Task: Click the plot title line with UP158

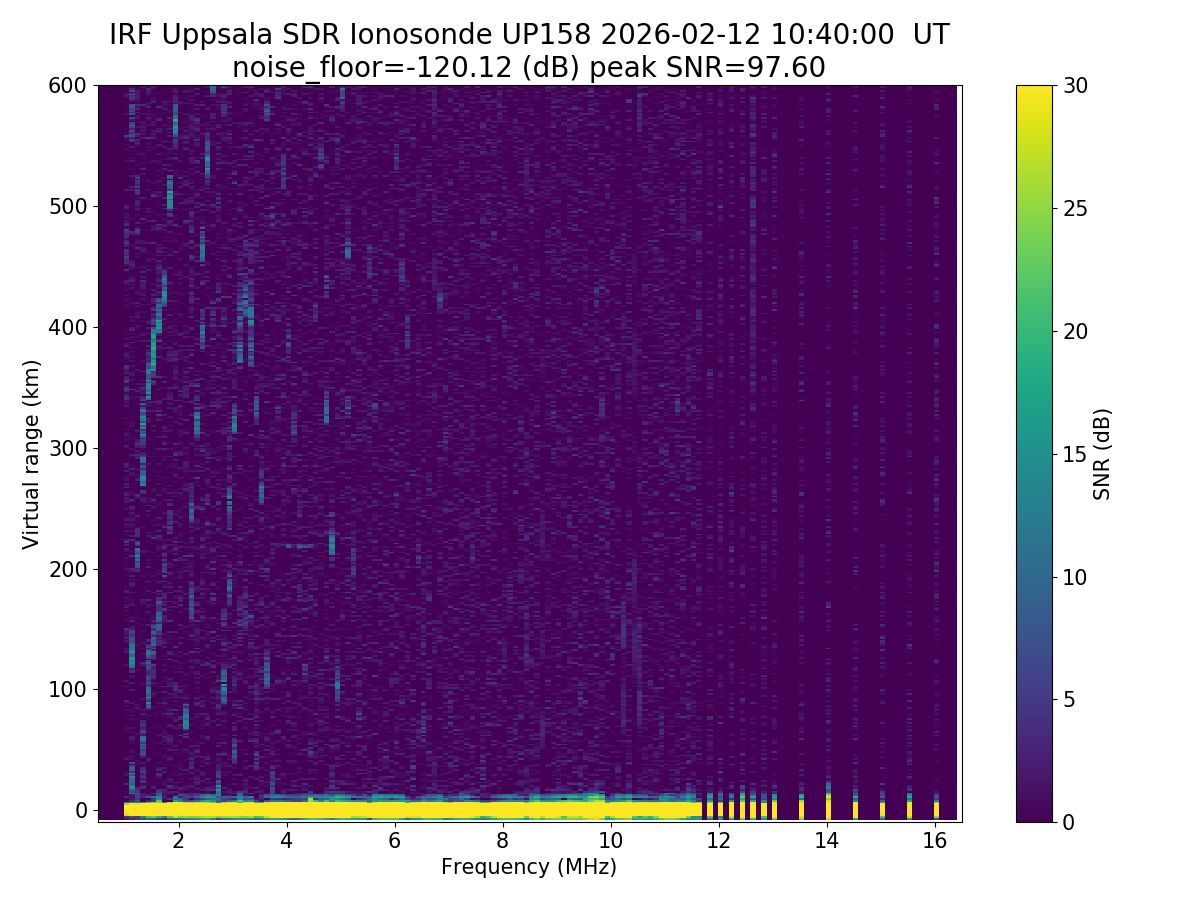Action: (x=529, y=35)
